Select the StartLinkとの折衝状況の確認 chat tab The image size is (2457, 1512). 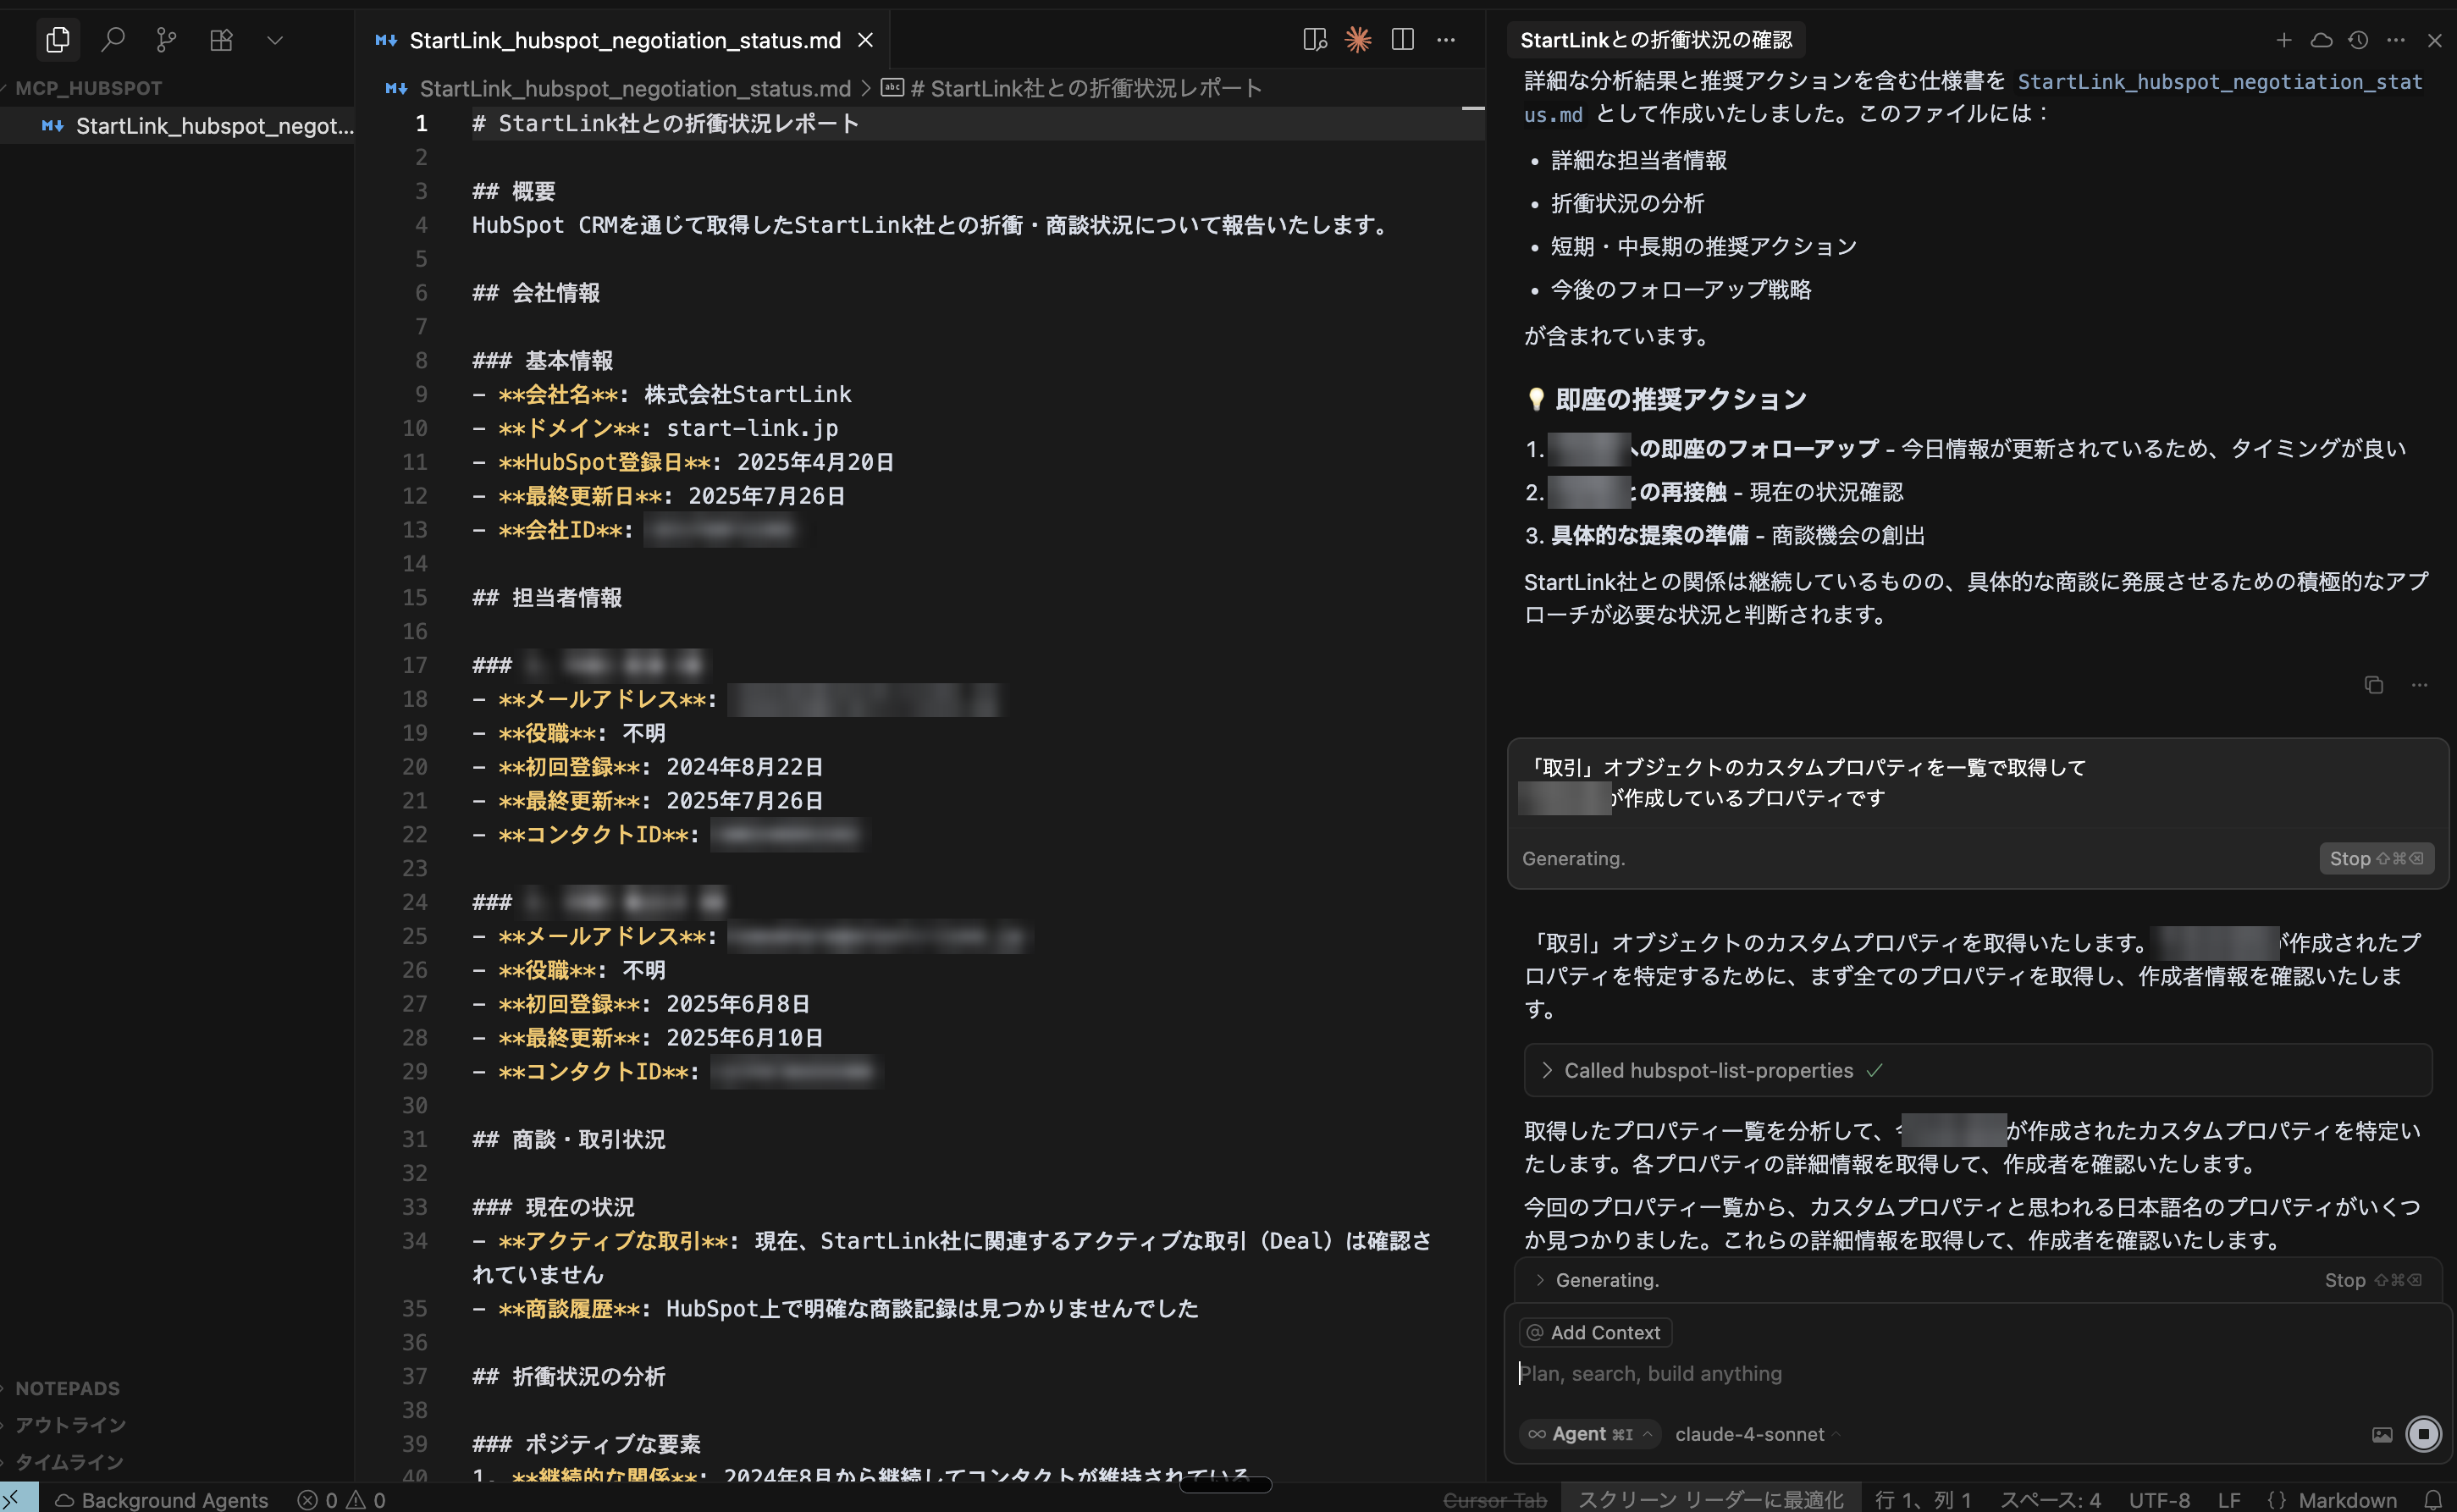(x=1655, y=40)
